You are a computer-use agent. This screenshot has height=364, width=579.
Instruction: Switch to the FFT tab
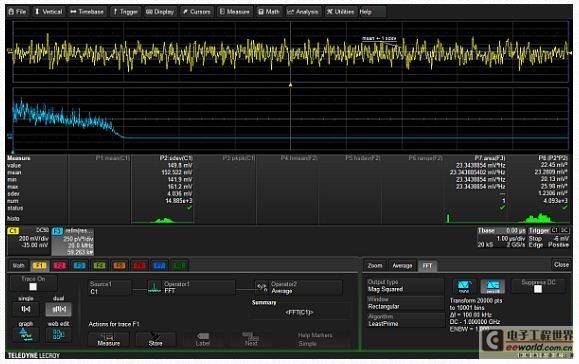coord(427,265)
